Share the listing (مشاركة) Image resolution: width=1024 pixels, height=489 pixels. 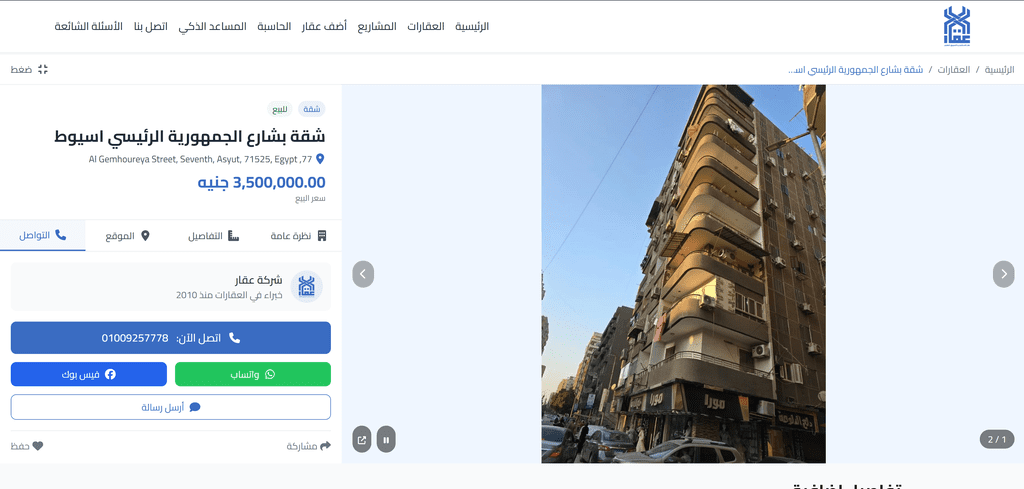(x=309, y=446)
